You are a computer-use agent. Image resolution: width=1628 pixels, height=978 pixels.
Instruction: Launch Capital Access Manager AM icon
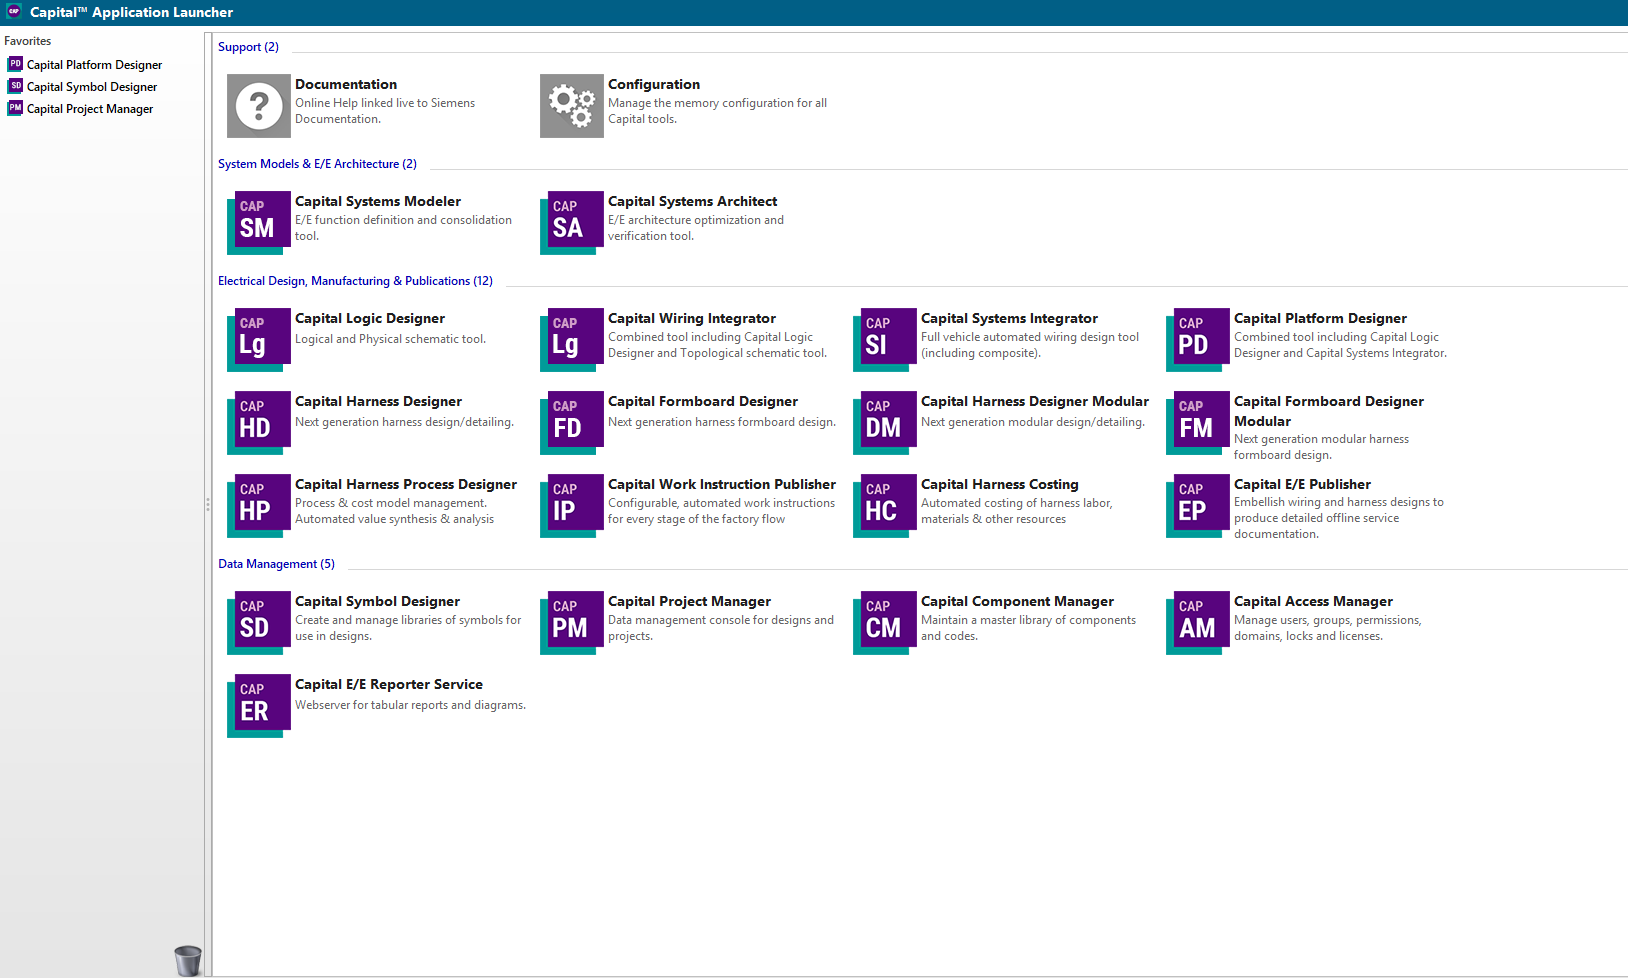[1198, 623]
